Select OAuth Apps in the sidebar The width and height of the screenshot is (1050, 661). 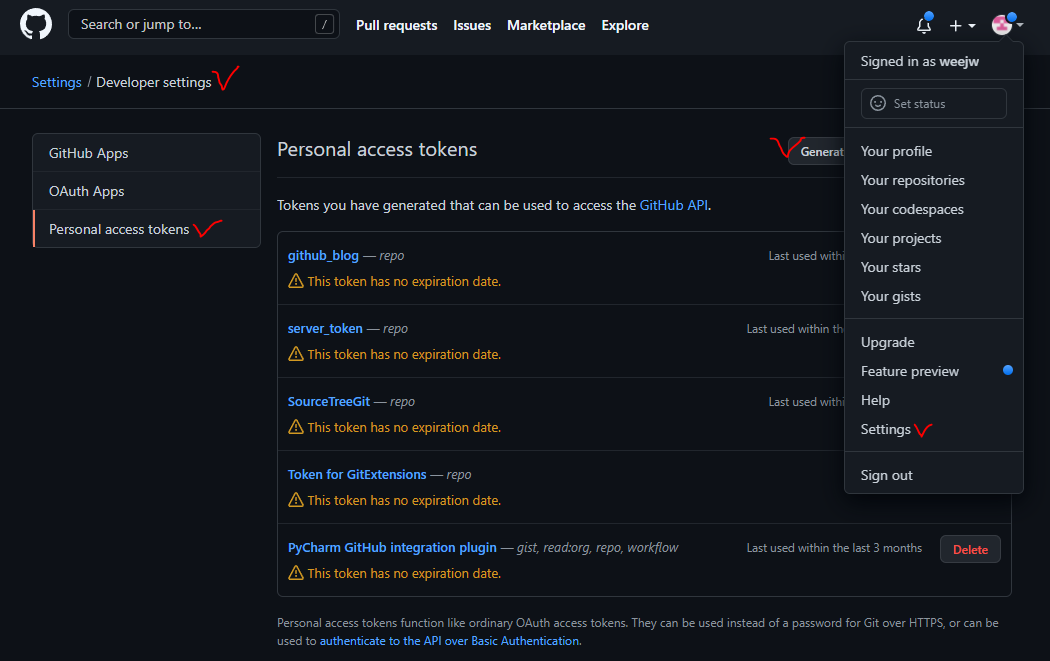147,191
